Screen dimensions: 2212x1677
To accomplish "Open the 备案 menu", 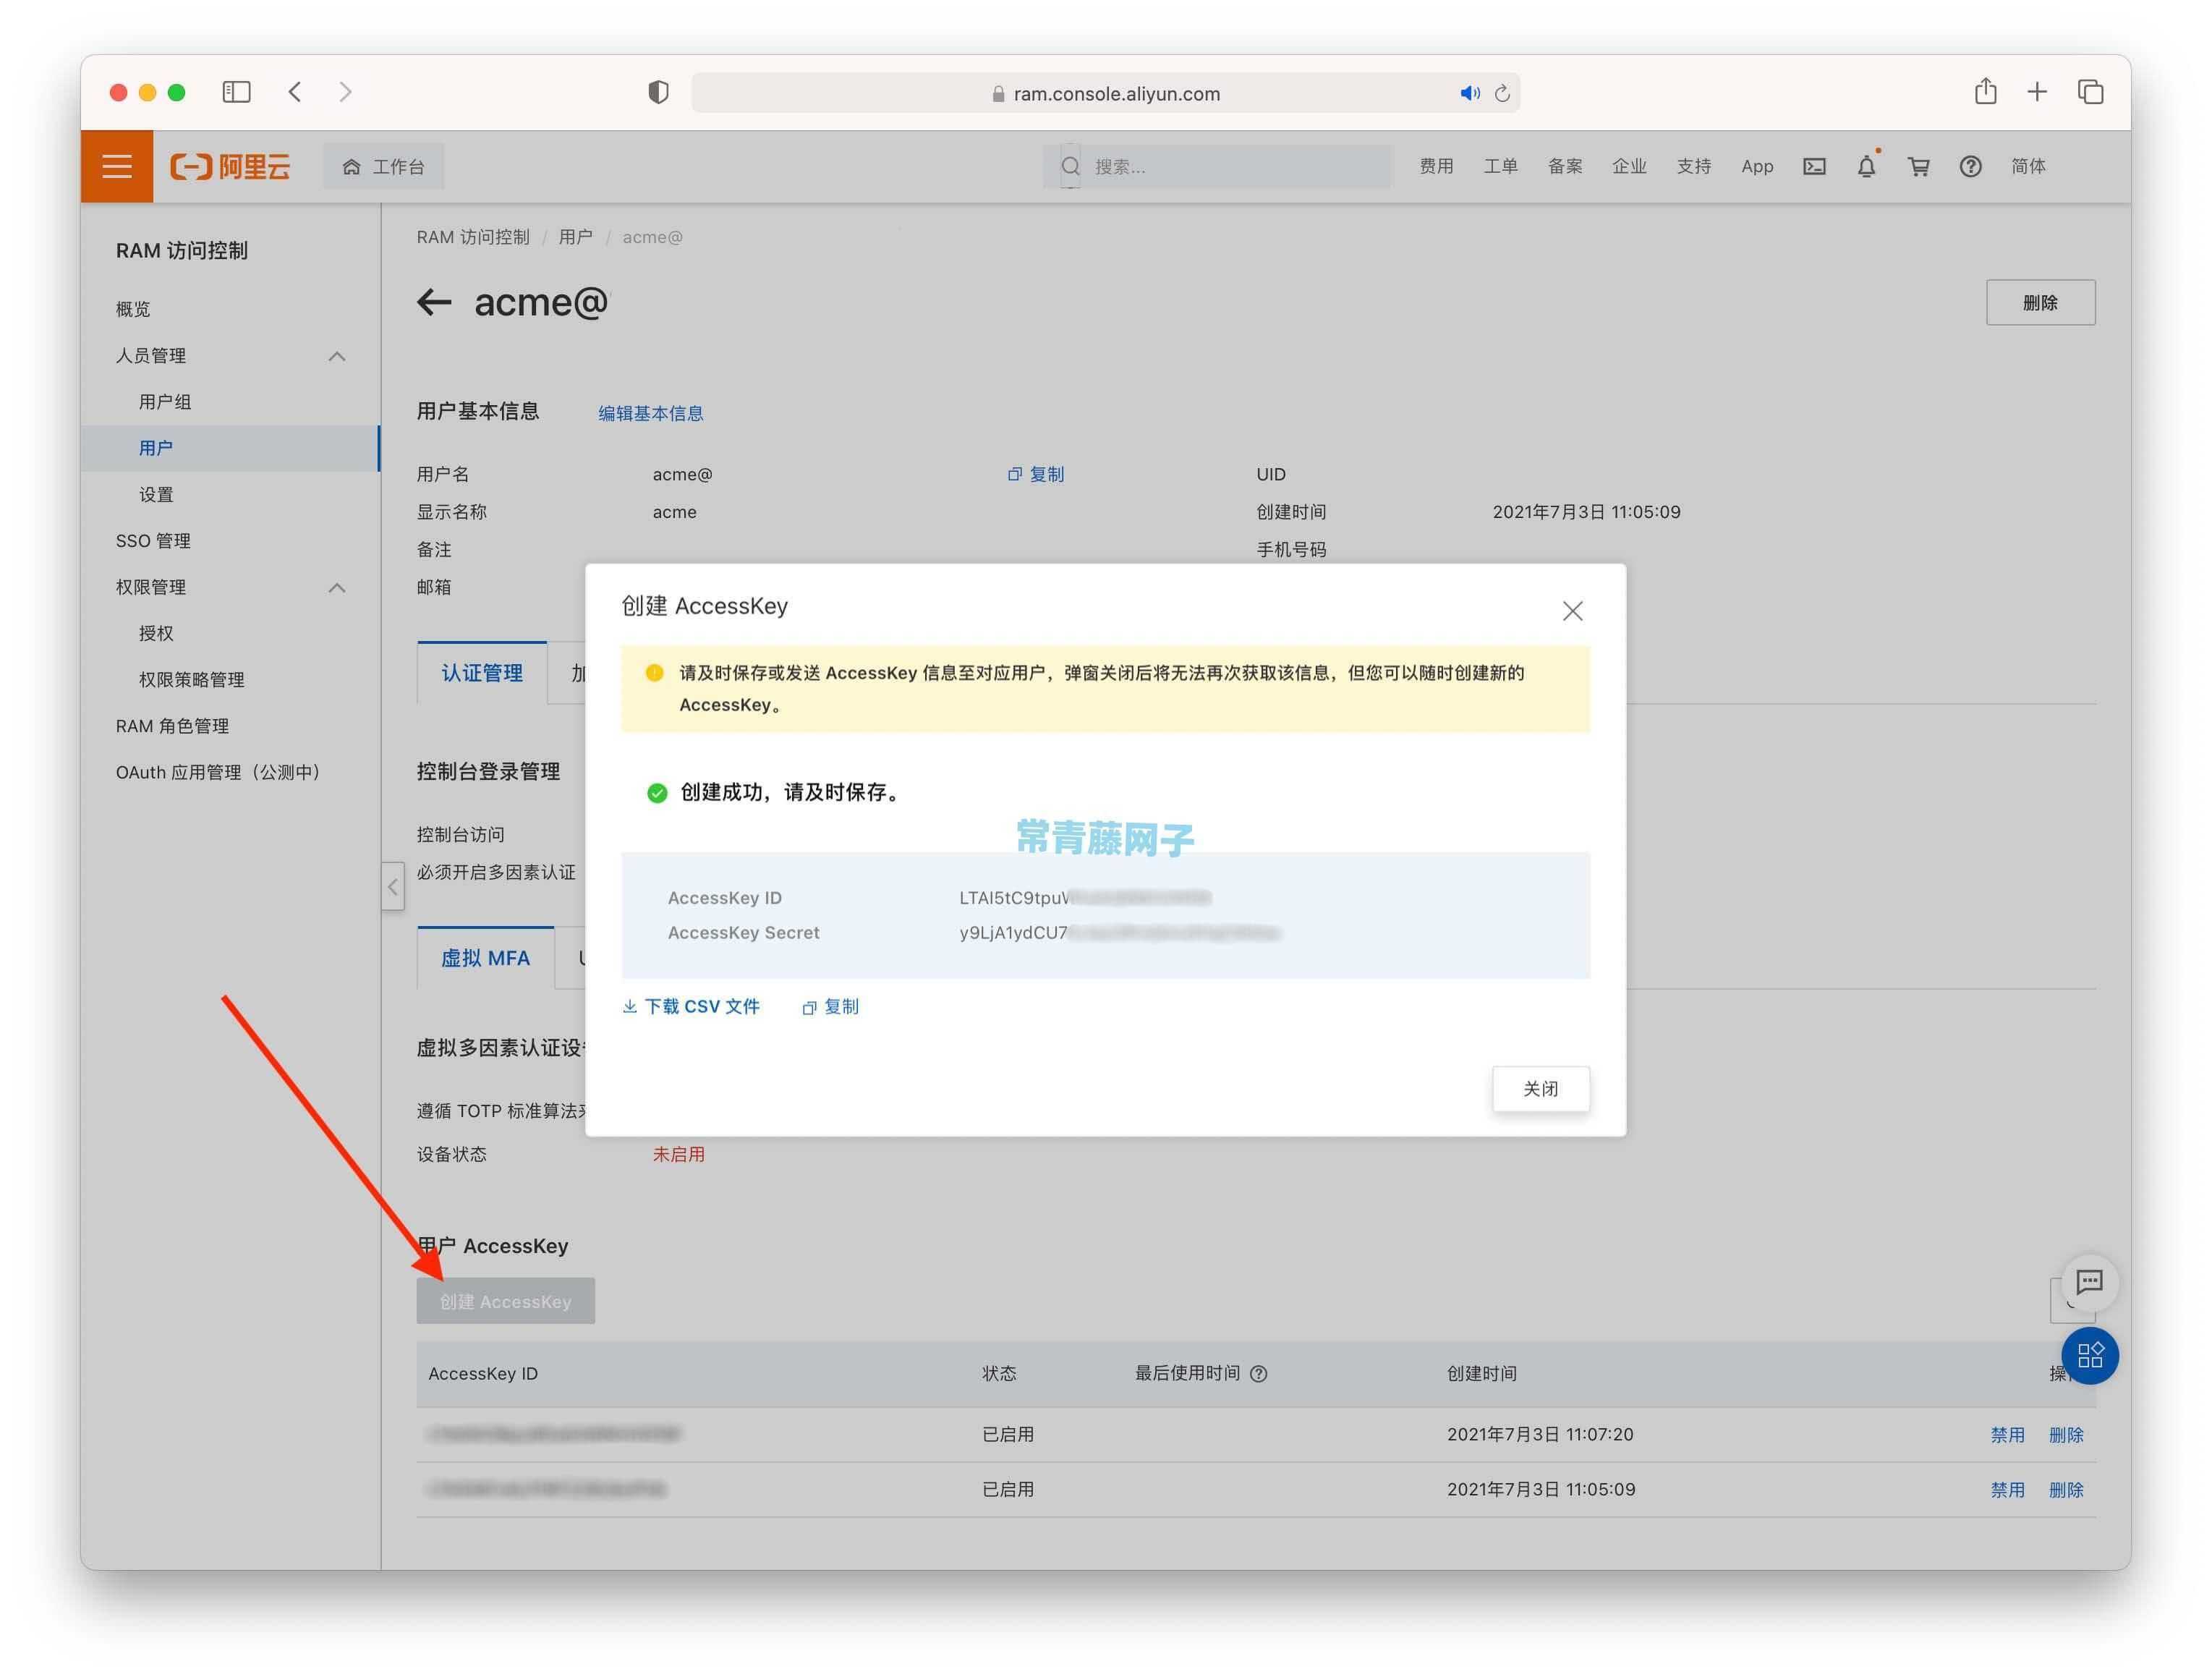I will [x=1565, y=166].
